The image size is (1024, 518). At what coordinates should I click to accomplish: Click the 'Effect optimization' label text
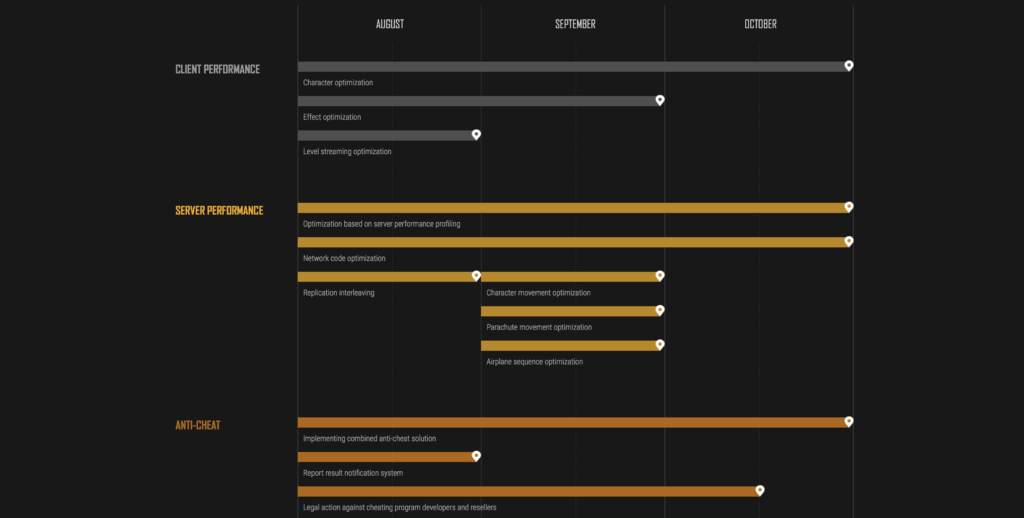click(332, 117)
